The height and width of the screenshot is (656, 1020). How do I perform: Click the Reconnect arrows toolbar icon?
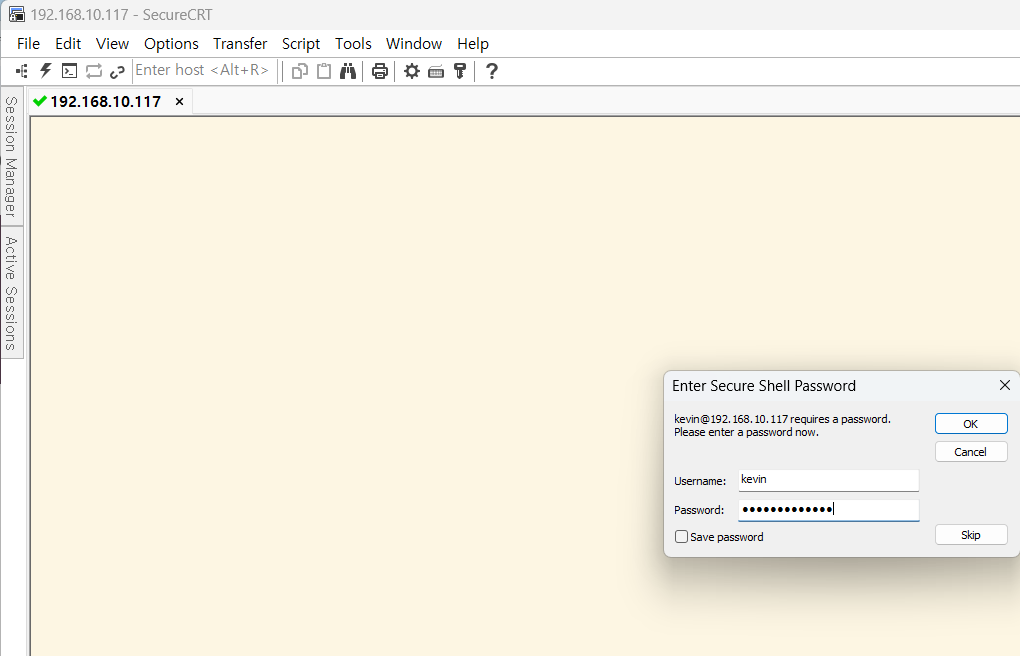click(x=94, y=71)
